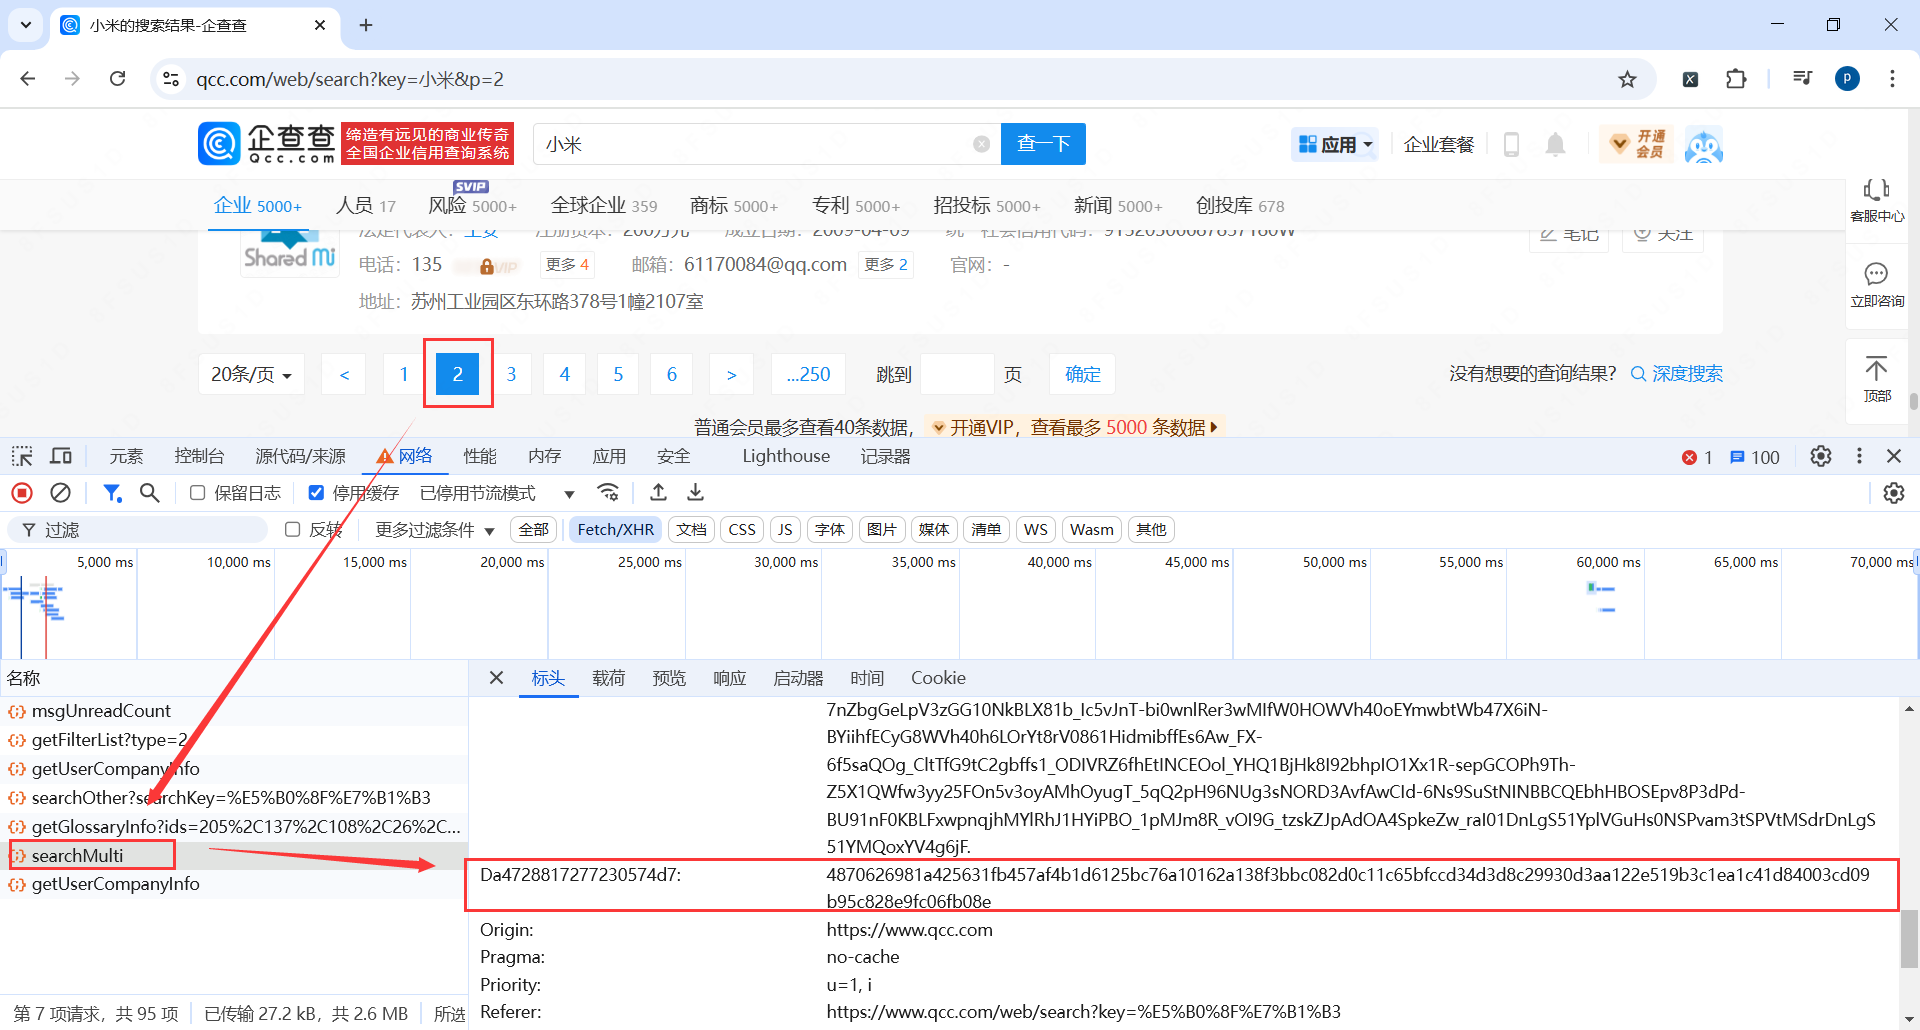Import a HAR file with upload icon

coord(658,493)
